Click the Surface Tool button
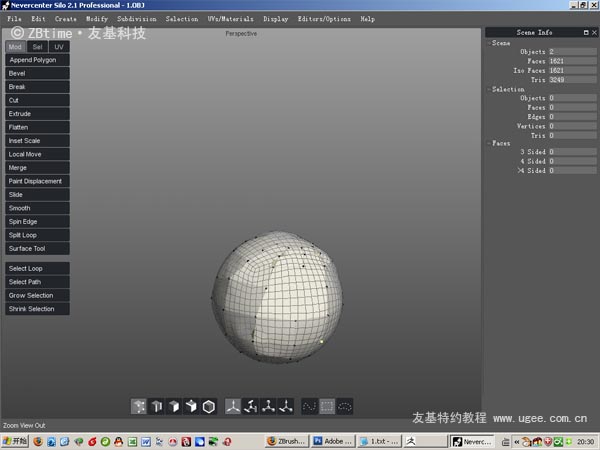600x450 pixels. [x=38, y=248]
